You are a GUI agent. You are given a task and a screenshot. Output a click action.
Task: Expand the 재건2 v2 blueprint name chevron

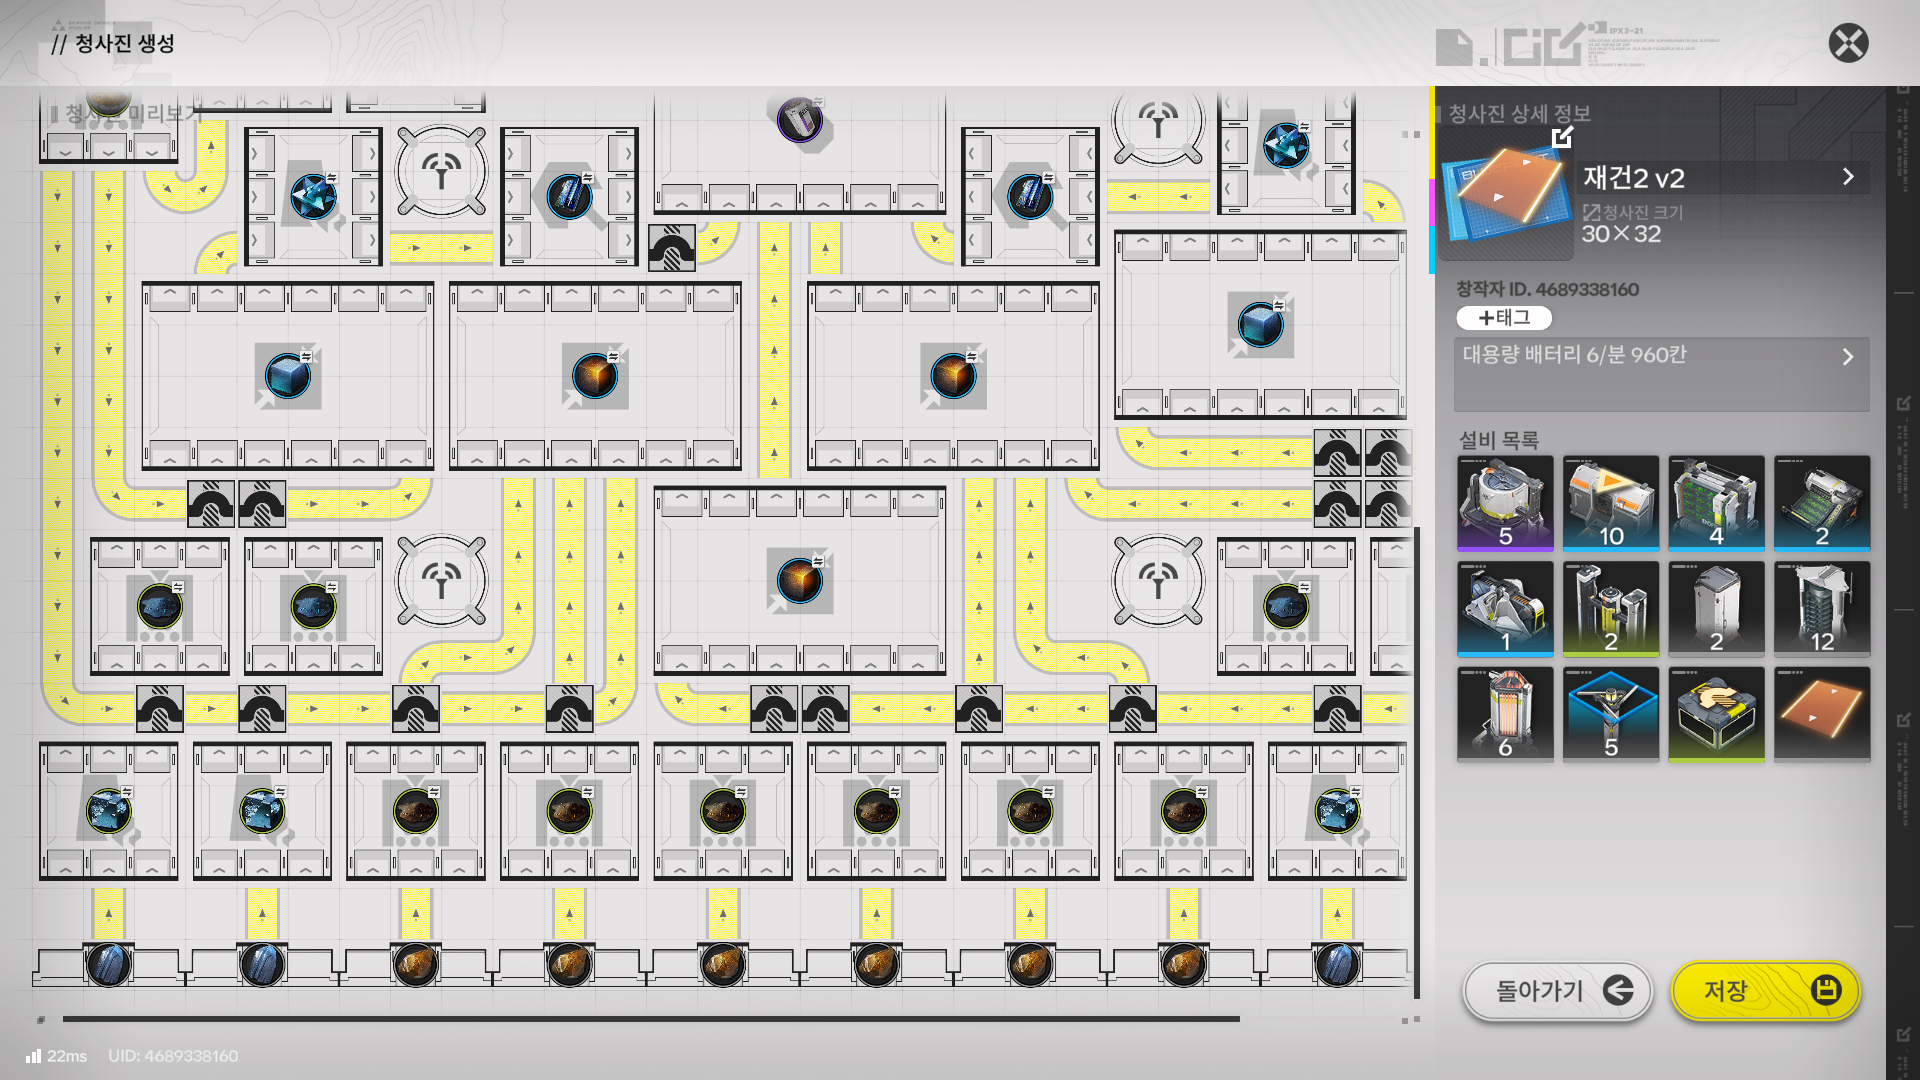pos(1847,177)
